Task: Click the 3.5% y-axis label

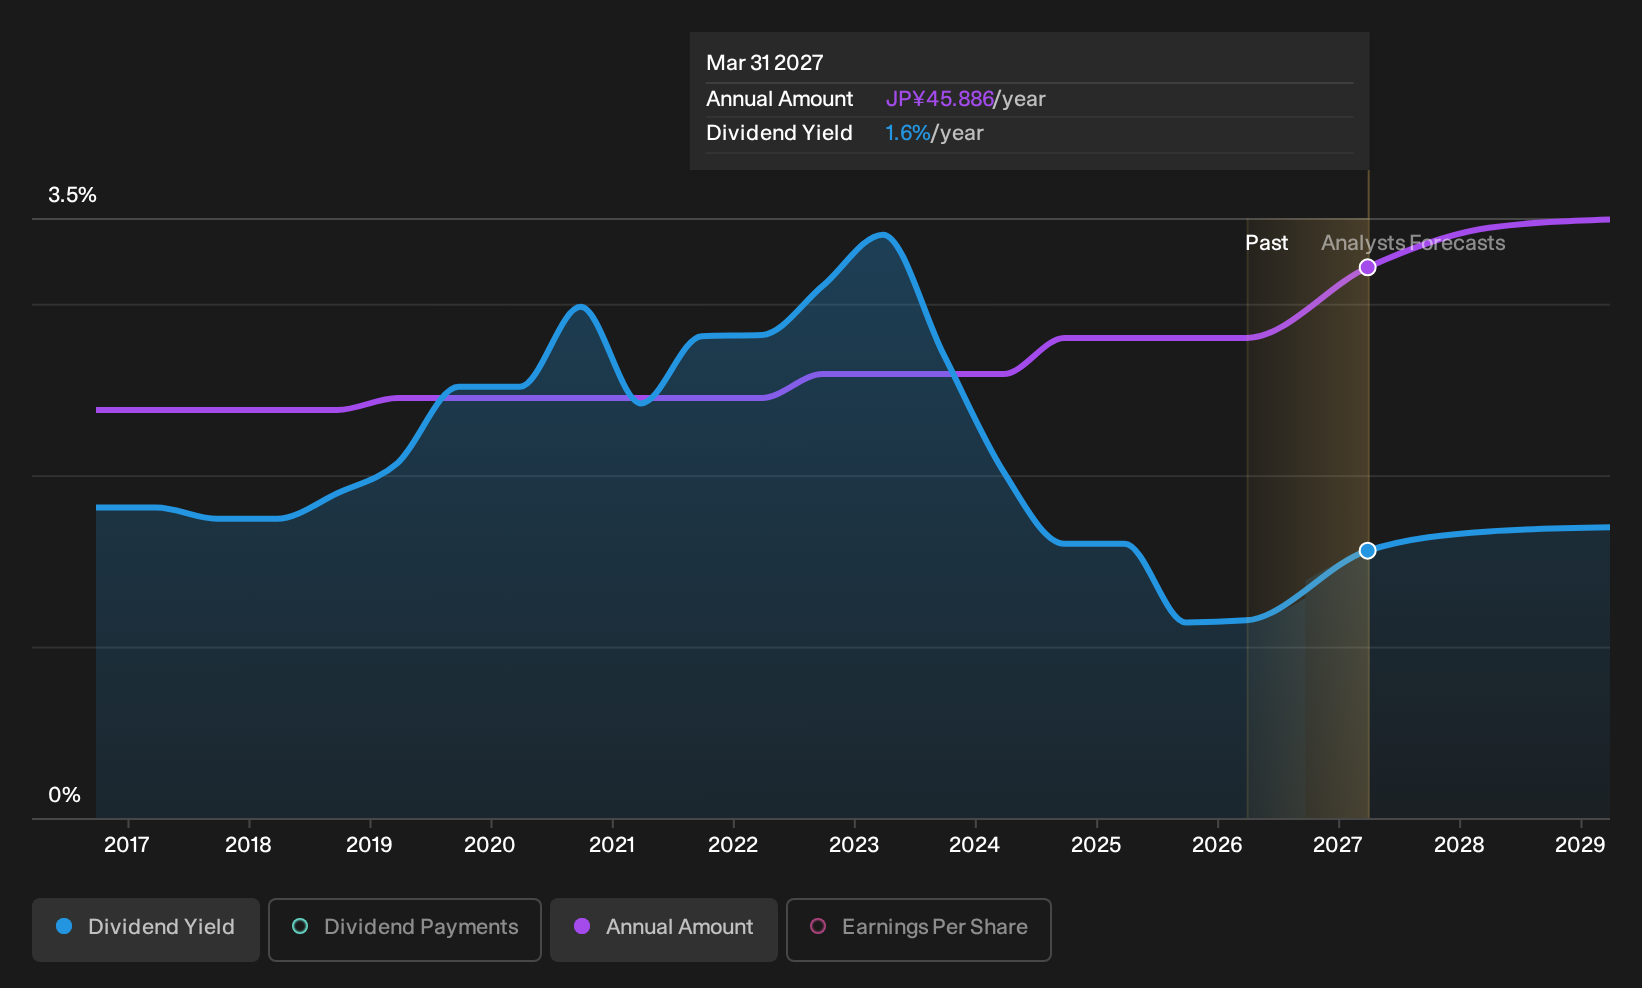Action: coord(73,195)
